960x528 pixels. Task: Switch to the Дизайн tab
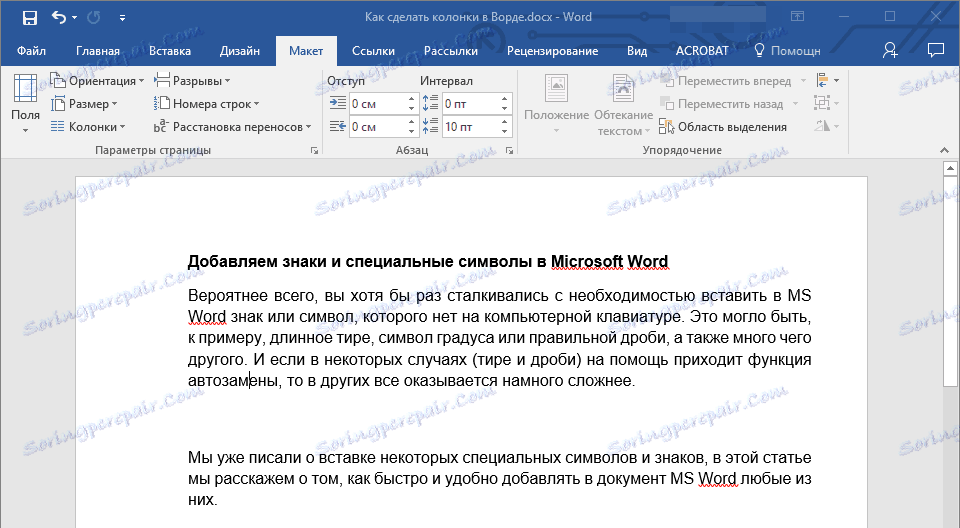[239, 51]
